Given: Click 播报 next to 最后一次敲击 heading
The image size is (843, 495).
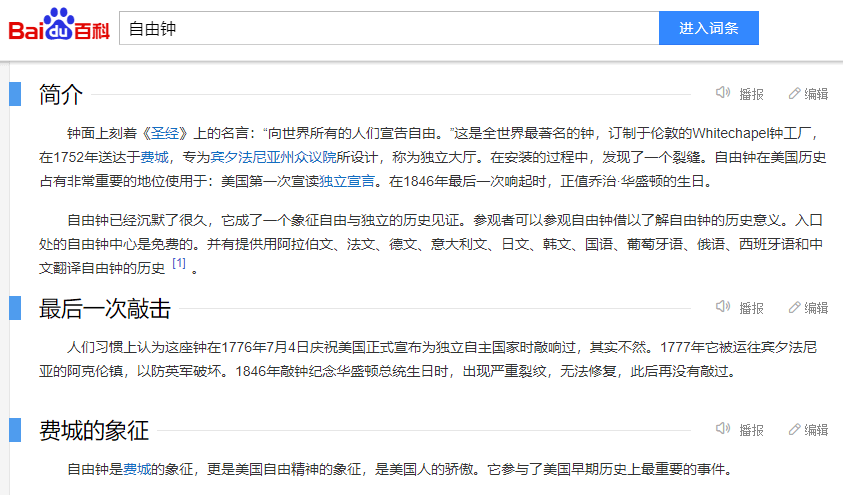Looking at the screenshot, I should tap(751, 308).
